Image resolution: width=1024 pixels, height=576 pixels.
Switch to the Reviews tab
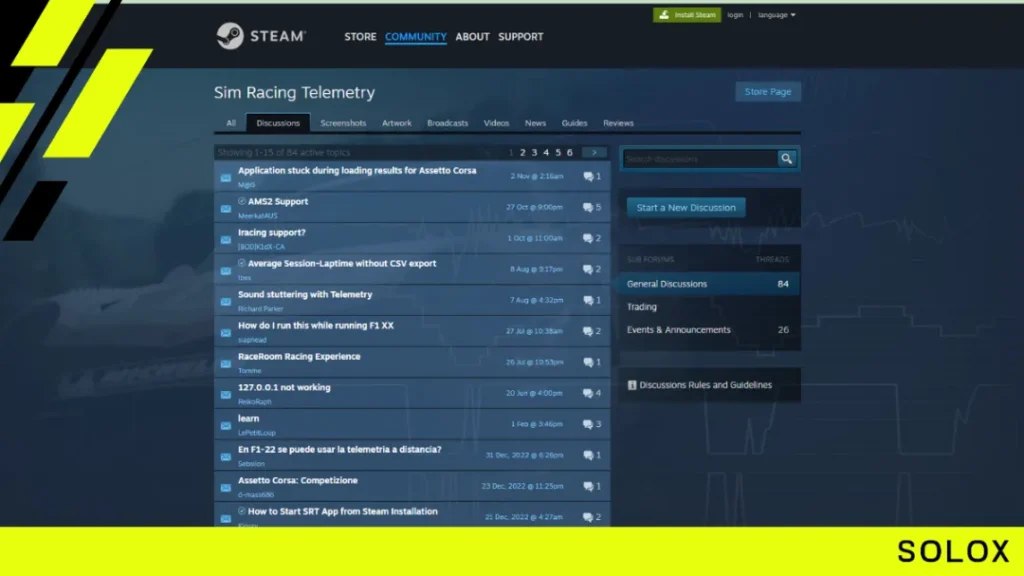[618, 123]
